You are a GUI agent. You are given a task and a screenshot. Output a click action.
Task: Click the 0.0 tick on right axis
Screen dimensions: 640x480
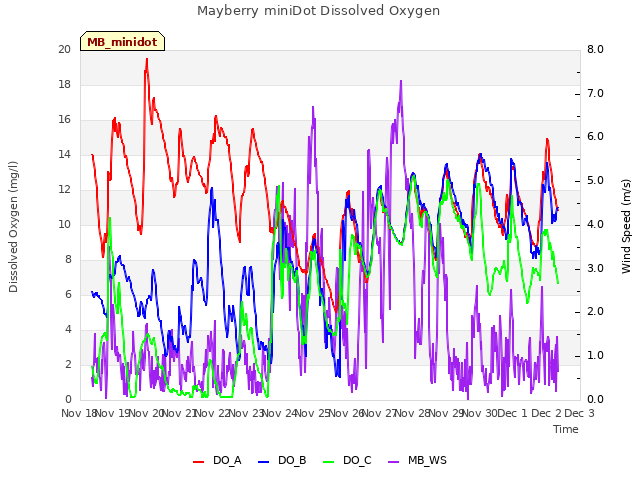595,400
